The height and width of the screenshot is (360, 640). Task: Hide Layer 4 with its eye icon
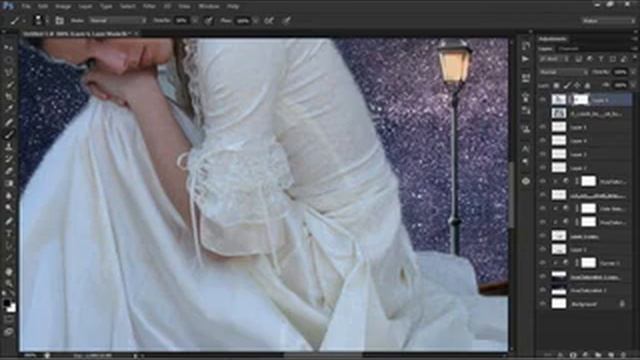(543, 140)
